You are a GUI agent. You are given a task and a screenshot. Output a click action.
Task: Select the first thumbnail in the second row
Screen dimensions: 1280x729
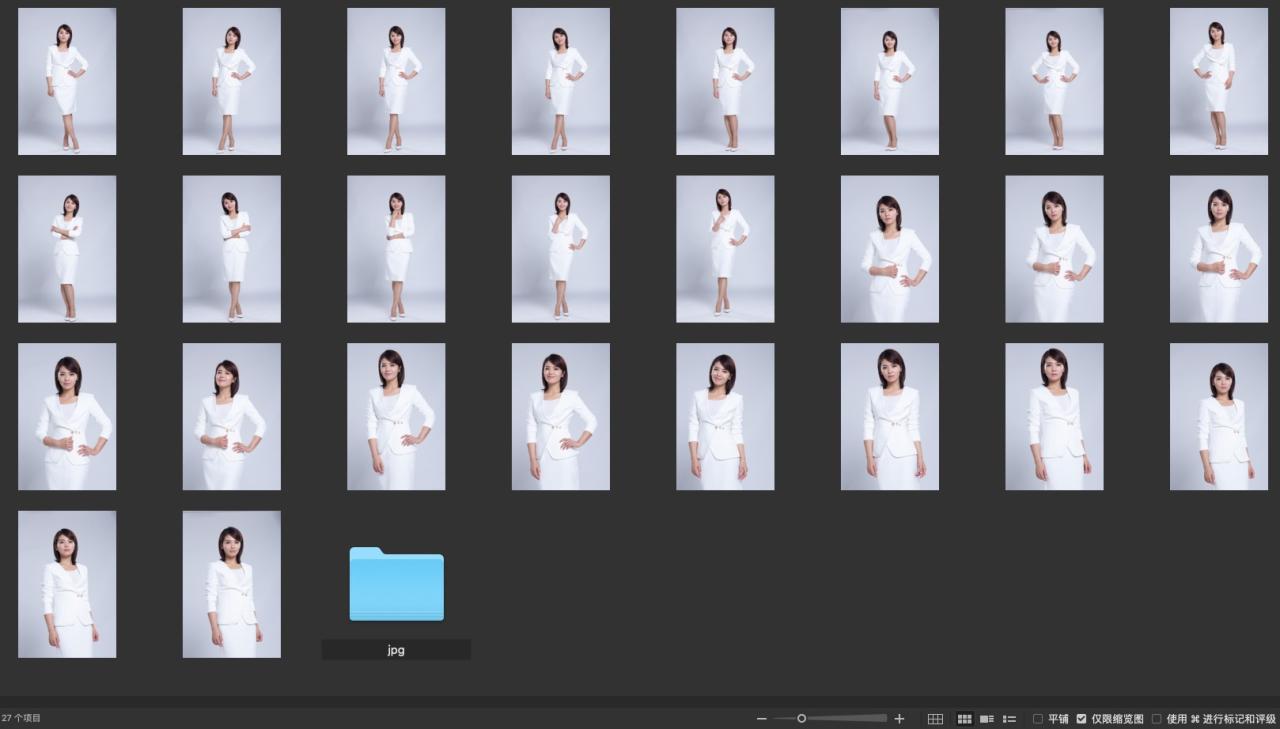67,249
